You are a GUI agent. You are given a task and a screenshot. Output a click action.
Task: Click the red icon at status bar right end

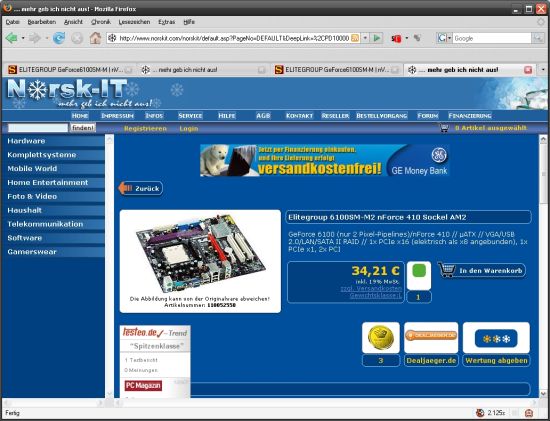[529, 413]
